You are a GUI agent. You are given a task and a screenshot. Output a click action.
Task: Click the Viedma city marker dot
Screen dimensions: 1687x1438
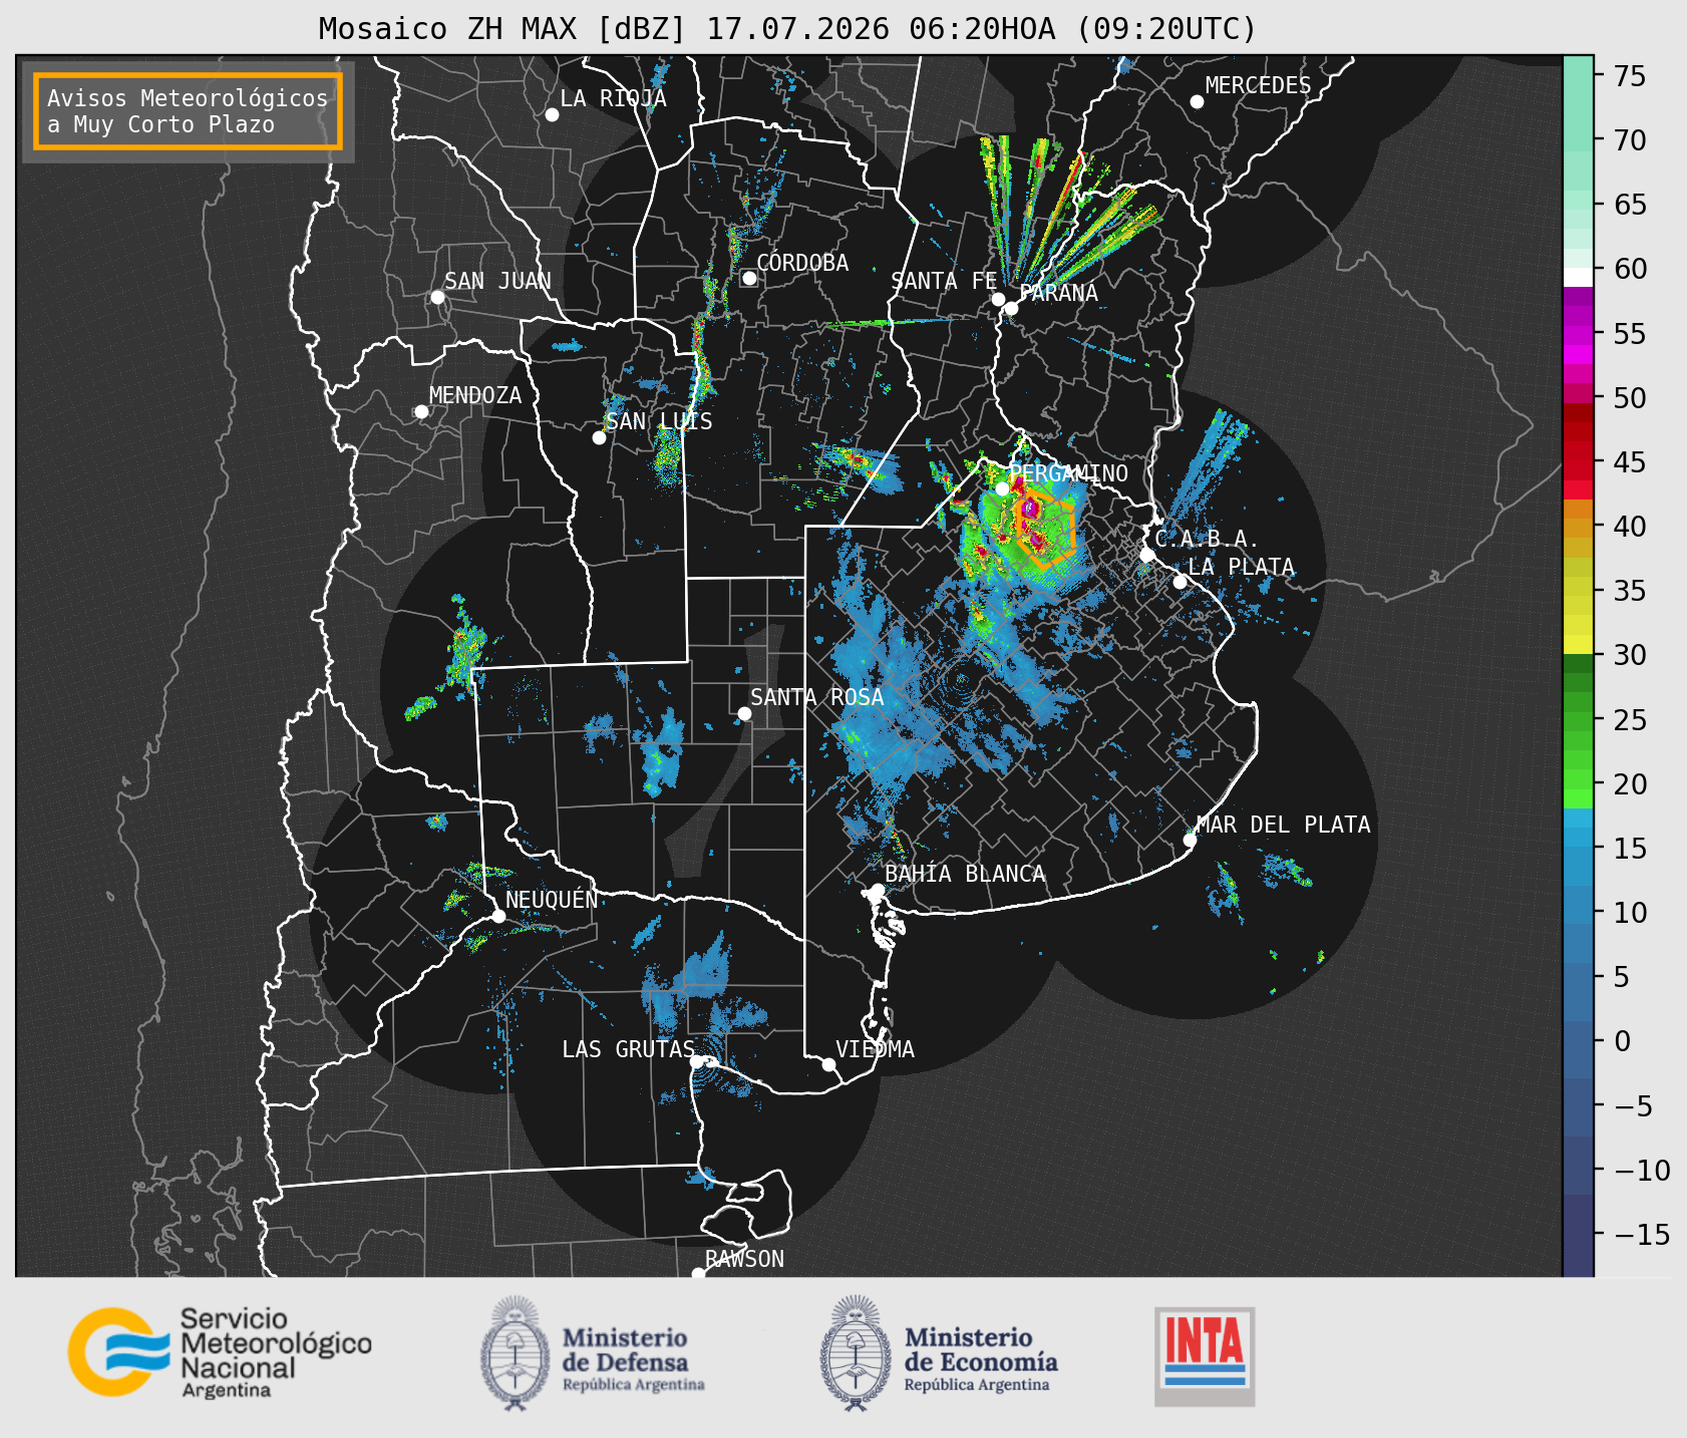(x=829, y=1064)
